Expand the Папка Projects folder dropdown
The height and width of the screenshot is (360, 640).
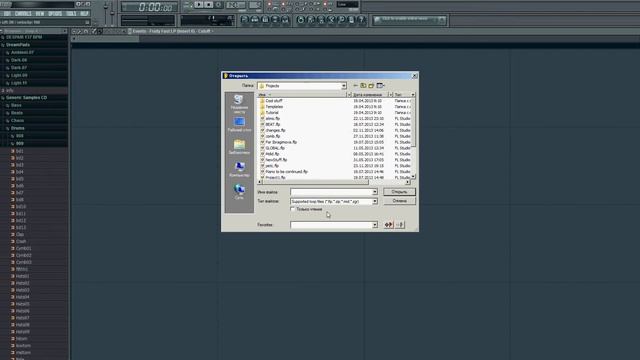(x=344, y=86)
